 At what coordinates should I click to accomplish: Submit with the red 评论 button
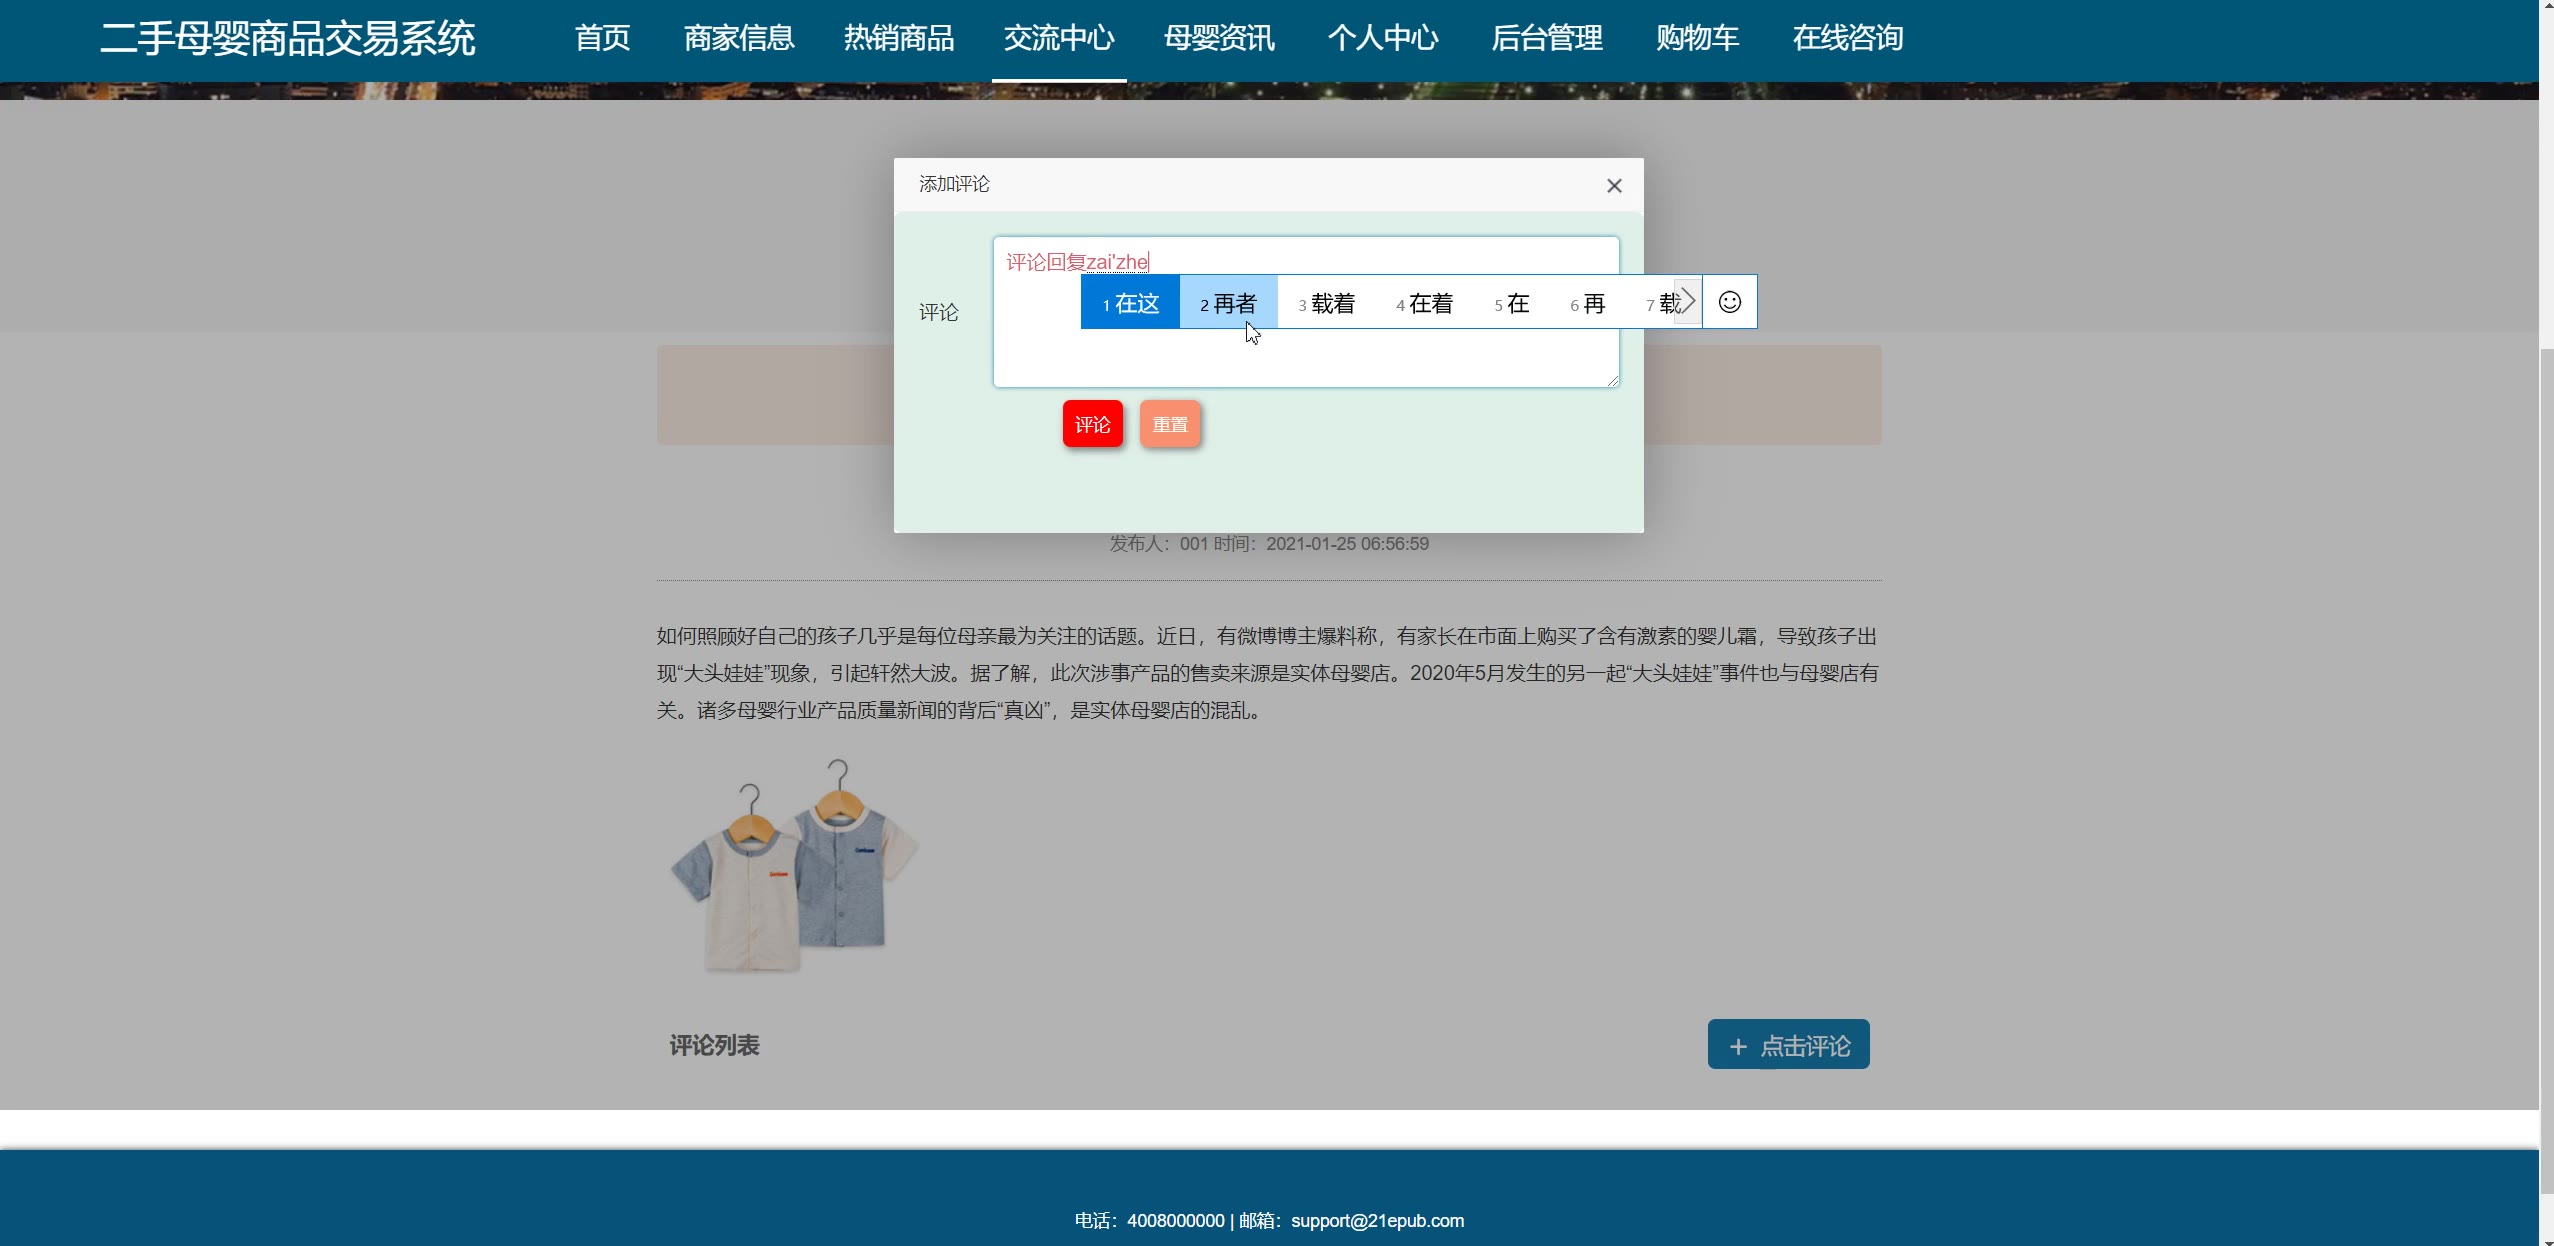tap(1092, 424)
